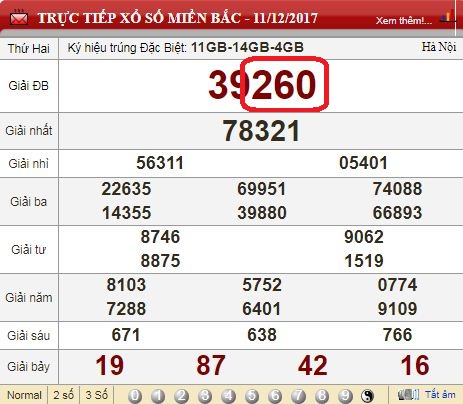Click the yin-yang symbol icon
463x404 pixels.
[367, 396]
